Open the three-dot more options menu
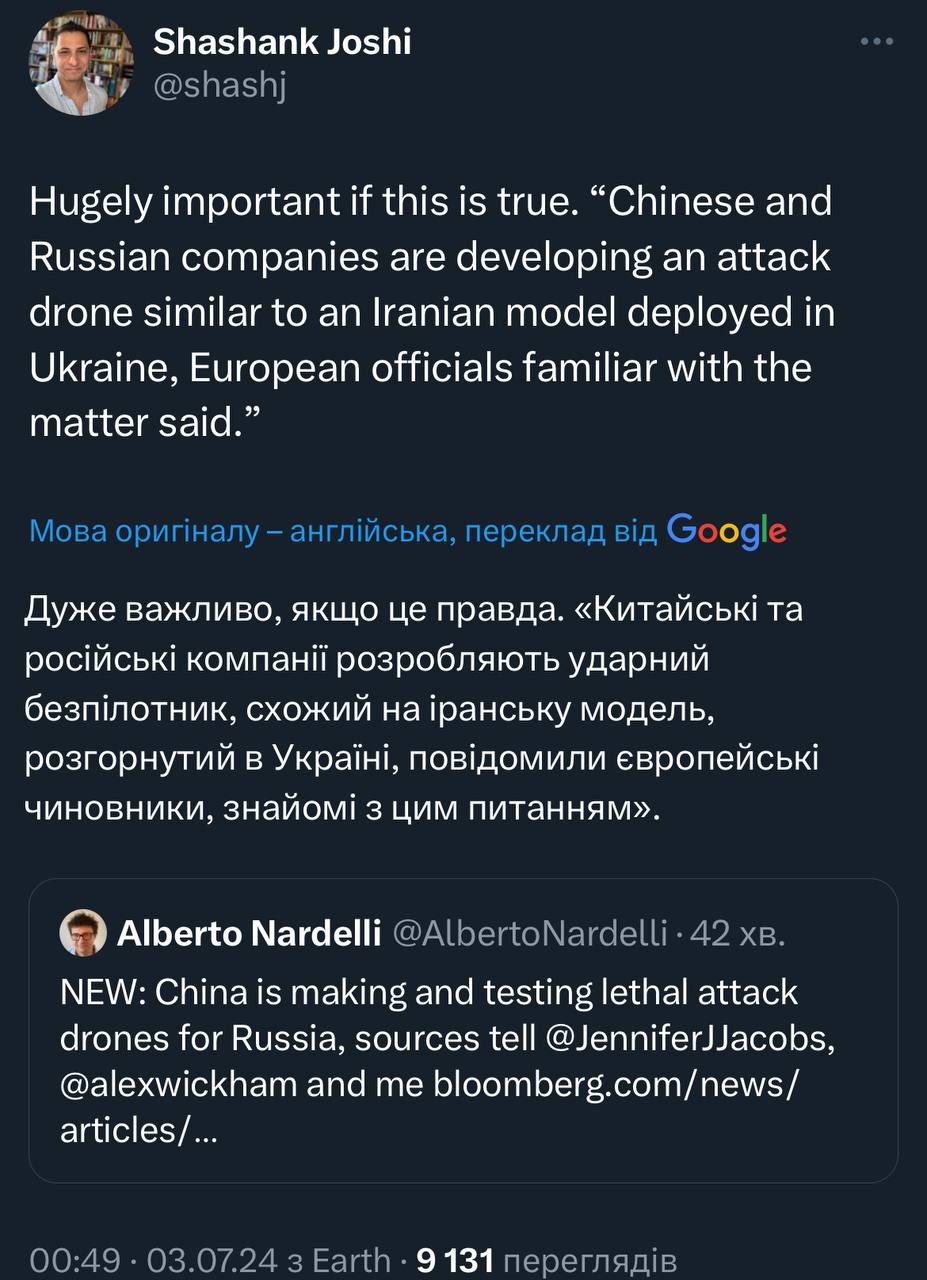 point(877,42)
